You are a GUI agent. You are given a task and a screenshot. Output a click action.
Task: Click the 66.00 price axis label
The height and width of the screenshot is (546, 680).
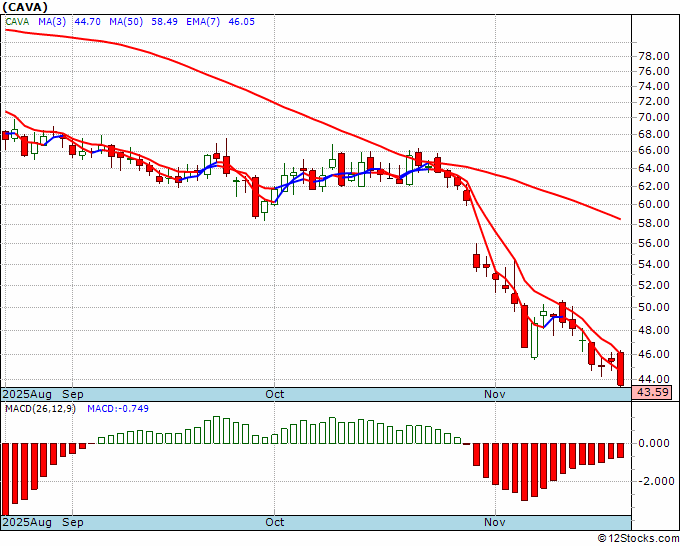pyautogui.click(x=654, y=151)
